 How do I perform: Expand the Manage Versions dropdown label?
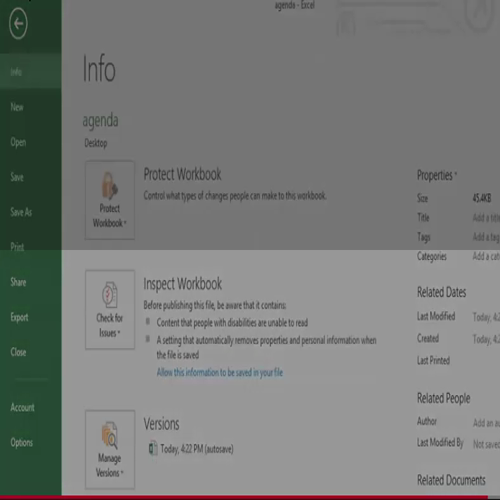(x=110, y=465)
